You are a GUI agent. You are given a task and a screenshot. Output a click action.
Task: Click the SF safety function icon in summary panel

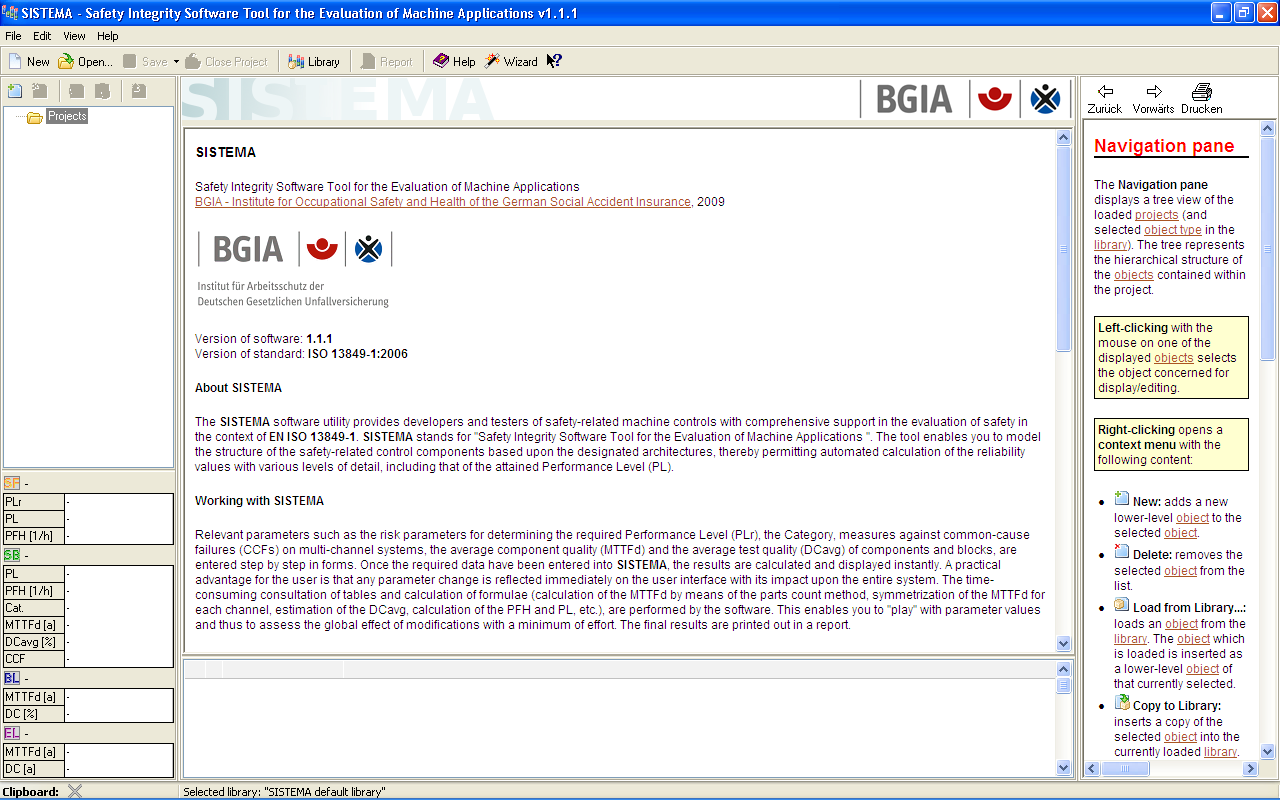[12, 483]
